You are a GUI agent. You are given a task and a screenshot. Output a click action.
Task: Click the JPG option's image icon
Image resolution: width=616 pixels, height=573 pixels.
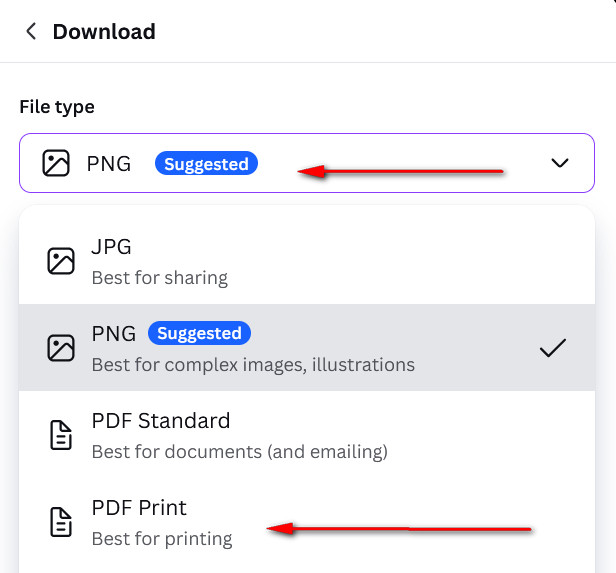click(x=61, y=261)
